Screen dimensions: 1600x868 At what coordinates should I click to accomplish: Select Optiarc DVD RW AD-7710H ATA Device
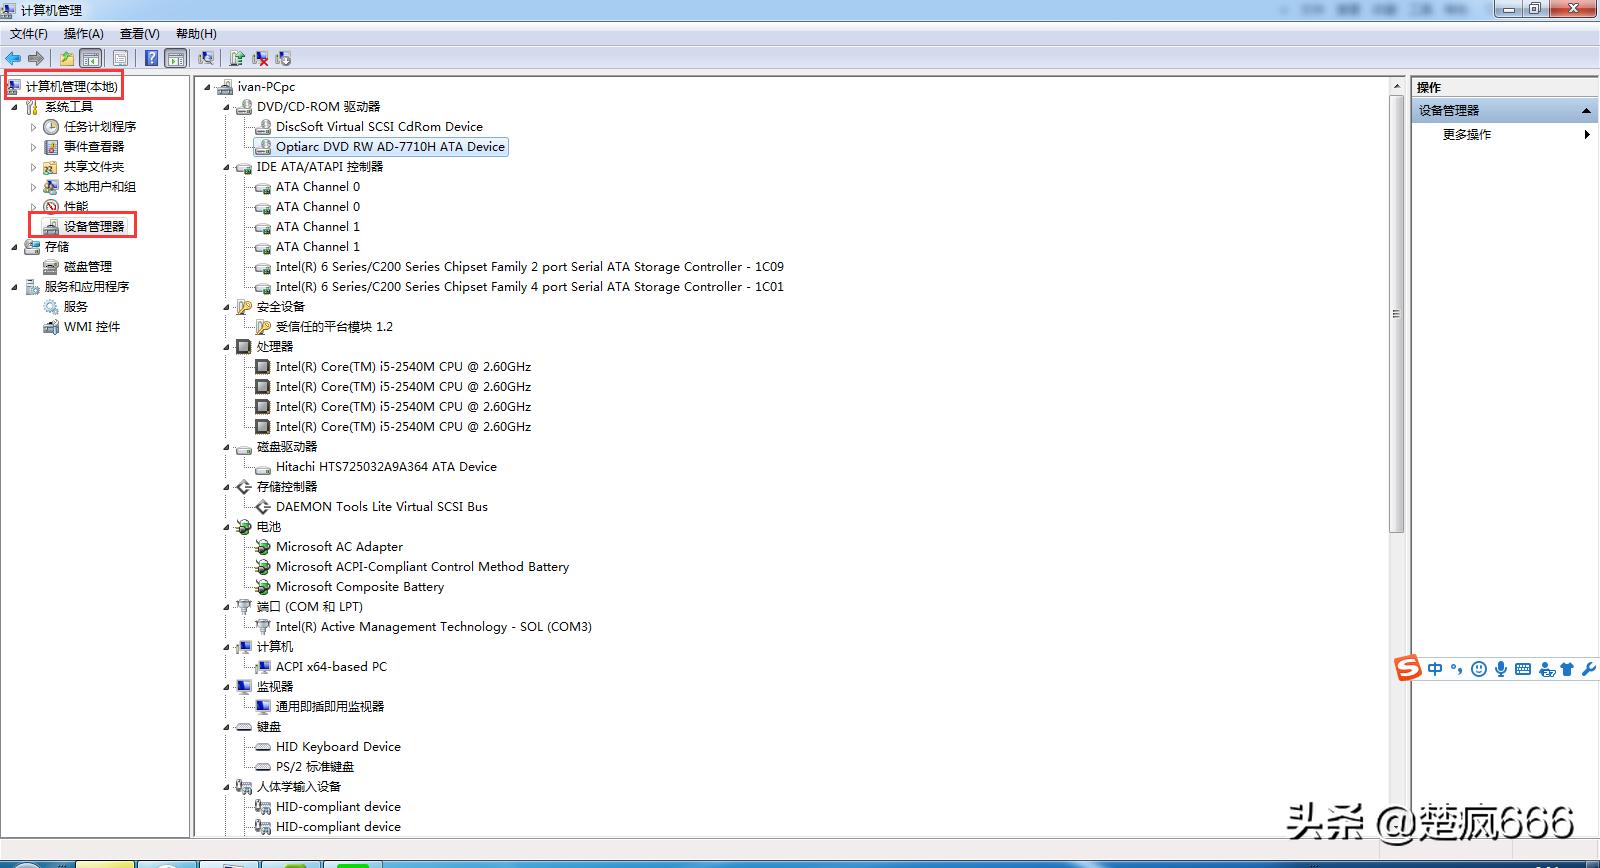click(x=391, y=147)
